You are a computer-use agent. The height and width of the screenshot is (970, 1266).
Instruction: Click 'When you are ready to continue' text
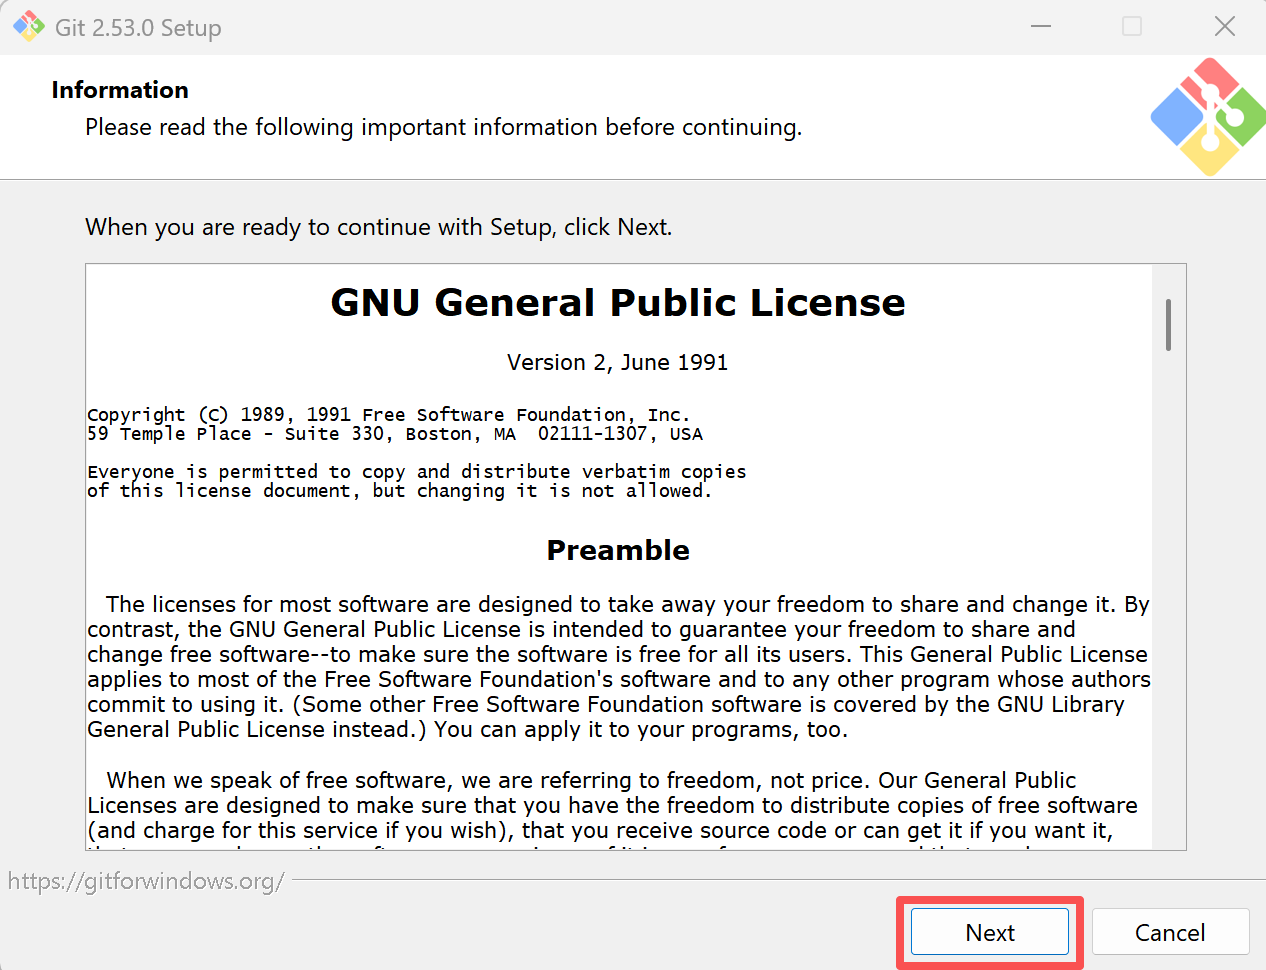pos(379,227)
